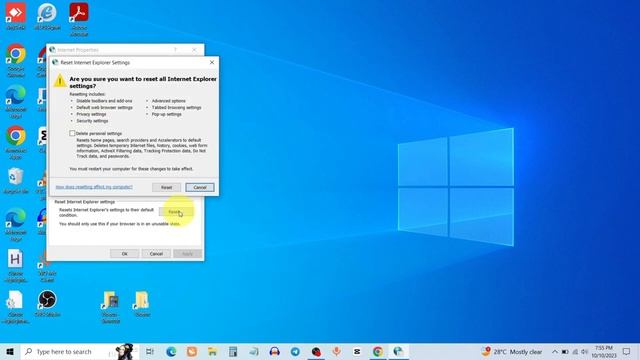The height and width of the screenshot is (360, 640).
Task: Select the desktop file with the H icon
Action: pos(16,266)
